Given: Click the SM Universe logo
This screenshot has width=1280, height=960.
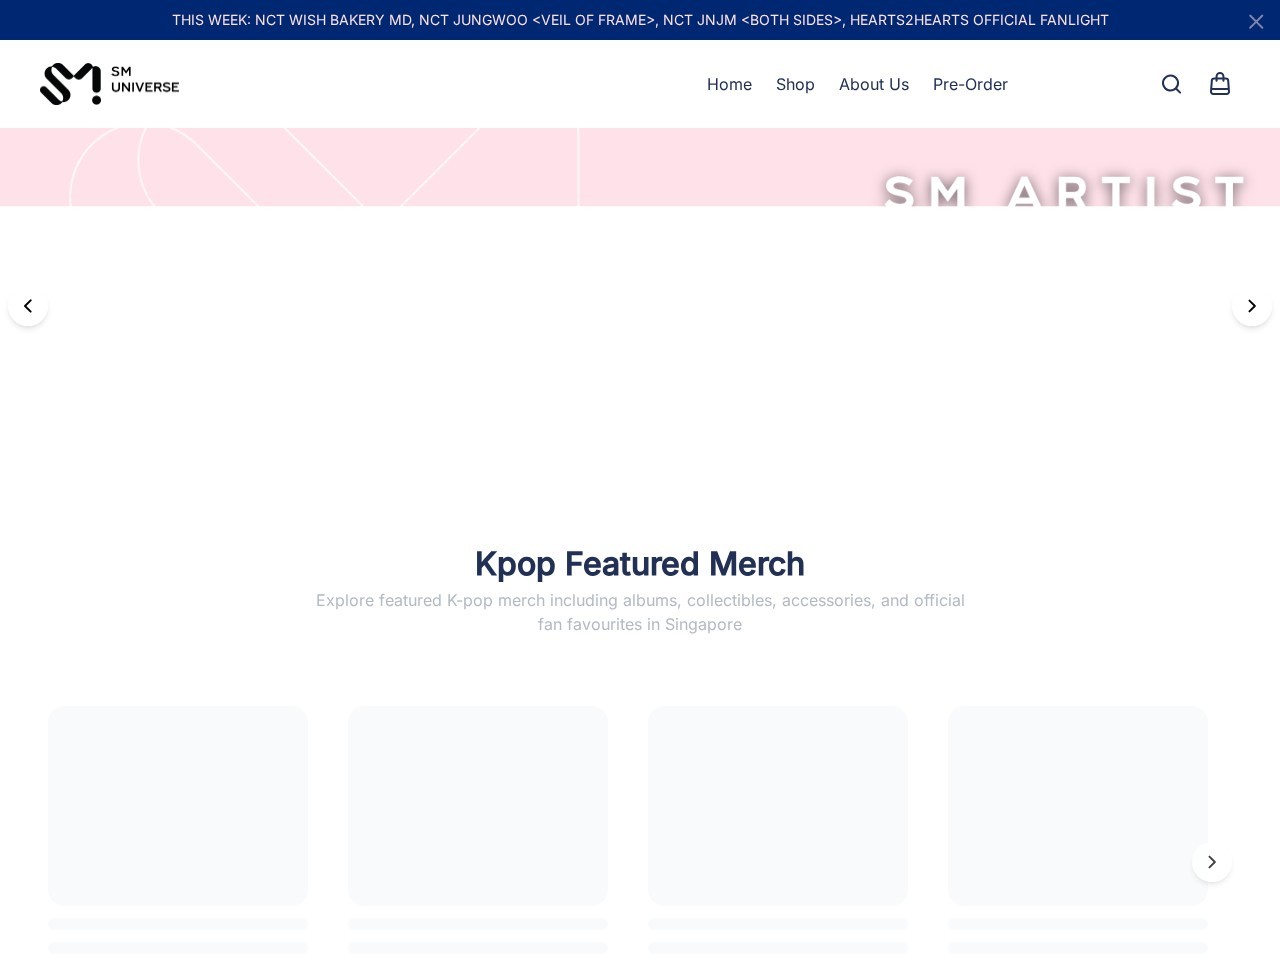Looking at the screenshot, I should click(110, 84).
